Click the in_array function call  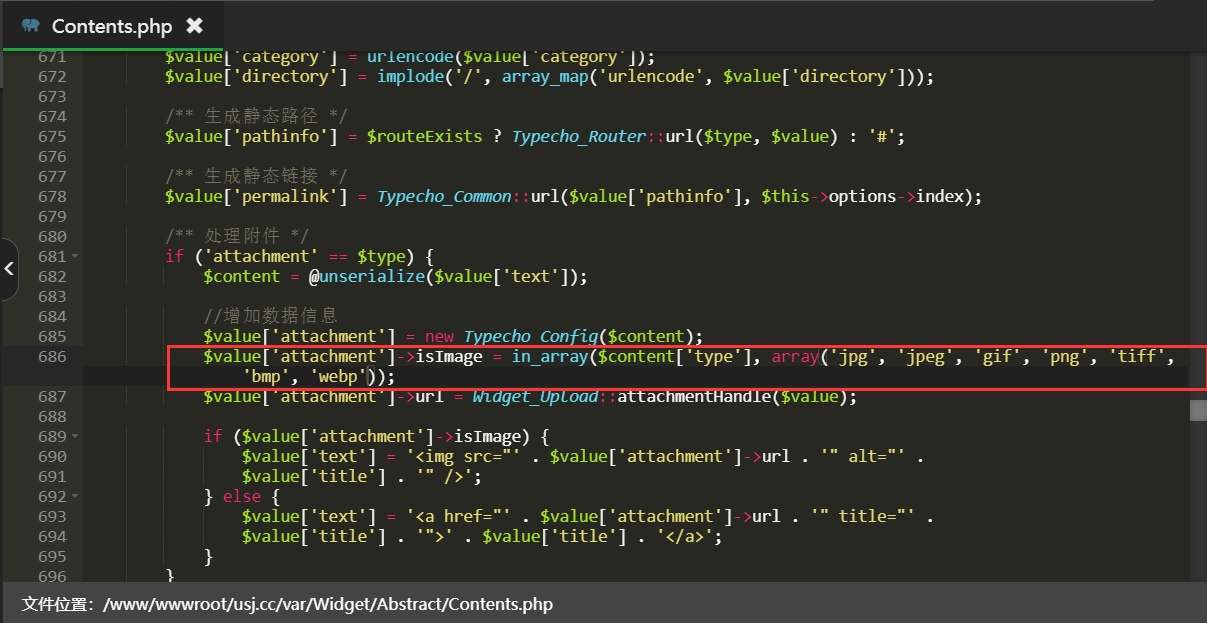point(549,357)
